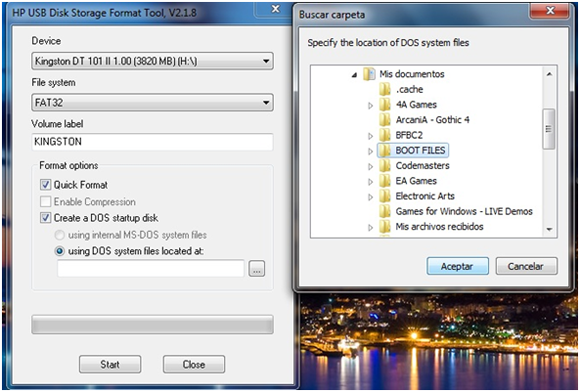Click the folder tree scrollbar thumb

(549, 129)
